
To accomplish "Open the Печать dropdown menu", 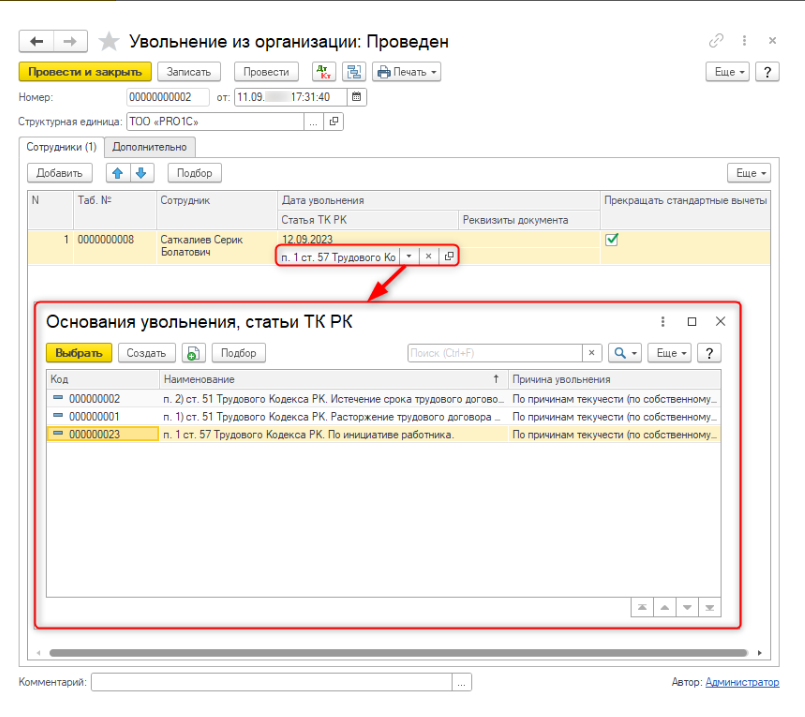I will coord(406,72).
